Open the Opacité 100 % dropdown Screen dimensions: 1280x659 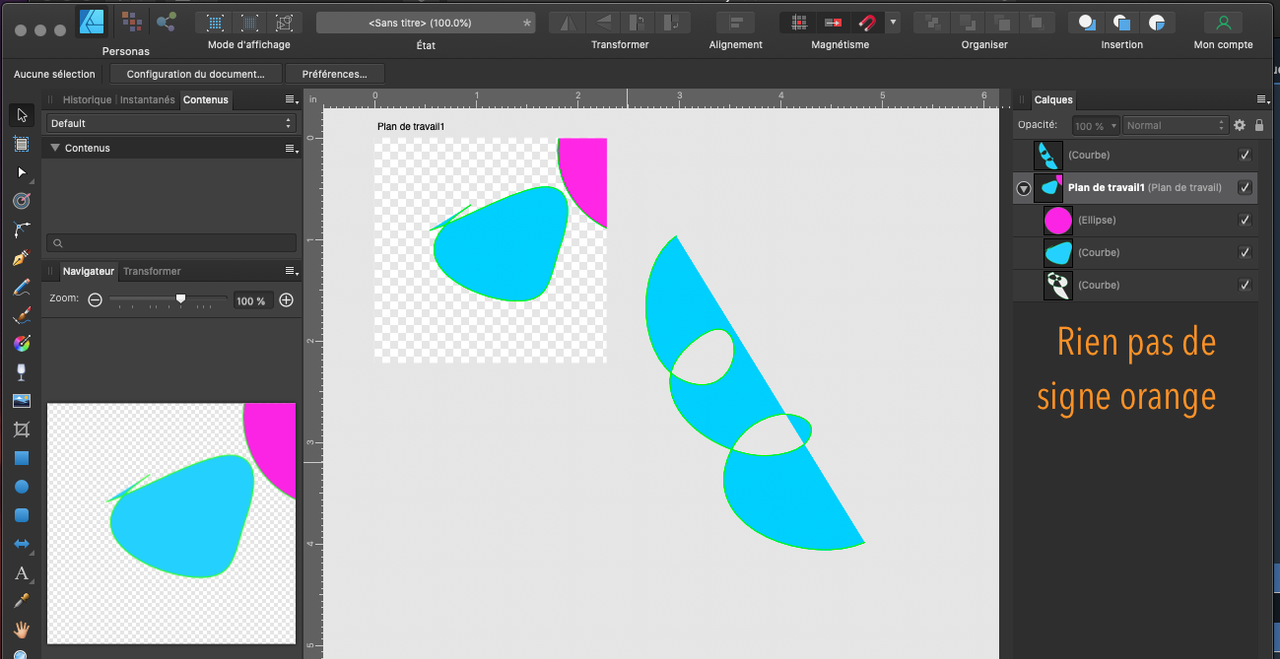pos(1096,125)
